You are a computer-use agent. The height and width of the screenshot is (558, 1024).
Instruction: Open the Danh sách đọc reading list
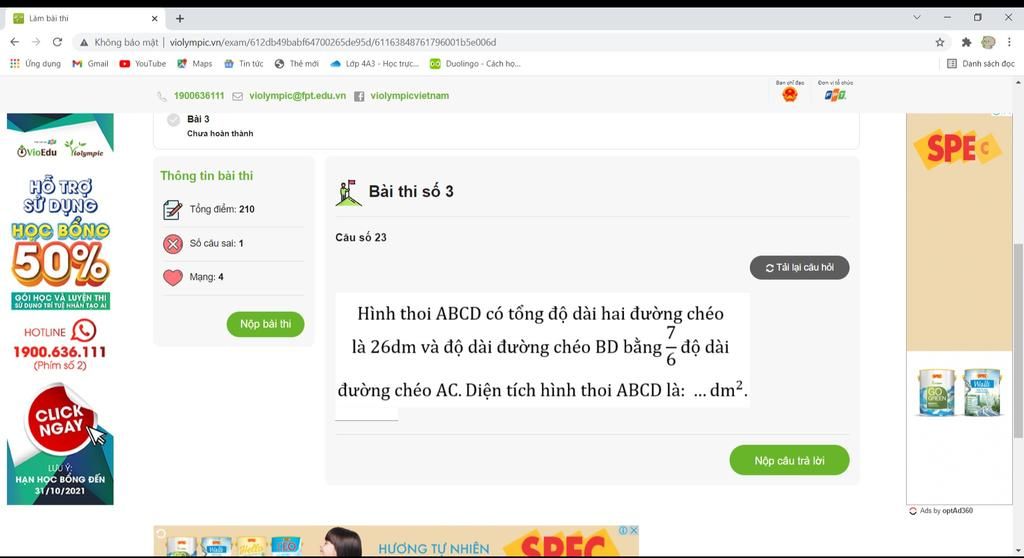981,63
